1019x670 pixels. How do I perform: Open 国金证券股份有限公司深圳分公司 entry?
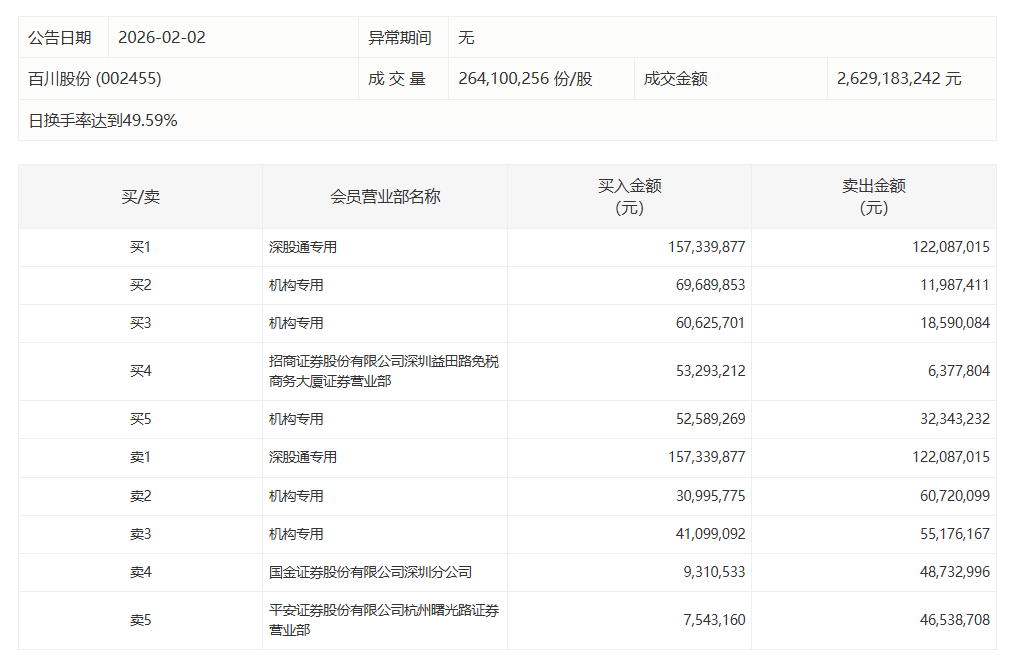[x=370, y=572]
